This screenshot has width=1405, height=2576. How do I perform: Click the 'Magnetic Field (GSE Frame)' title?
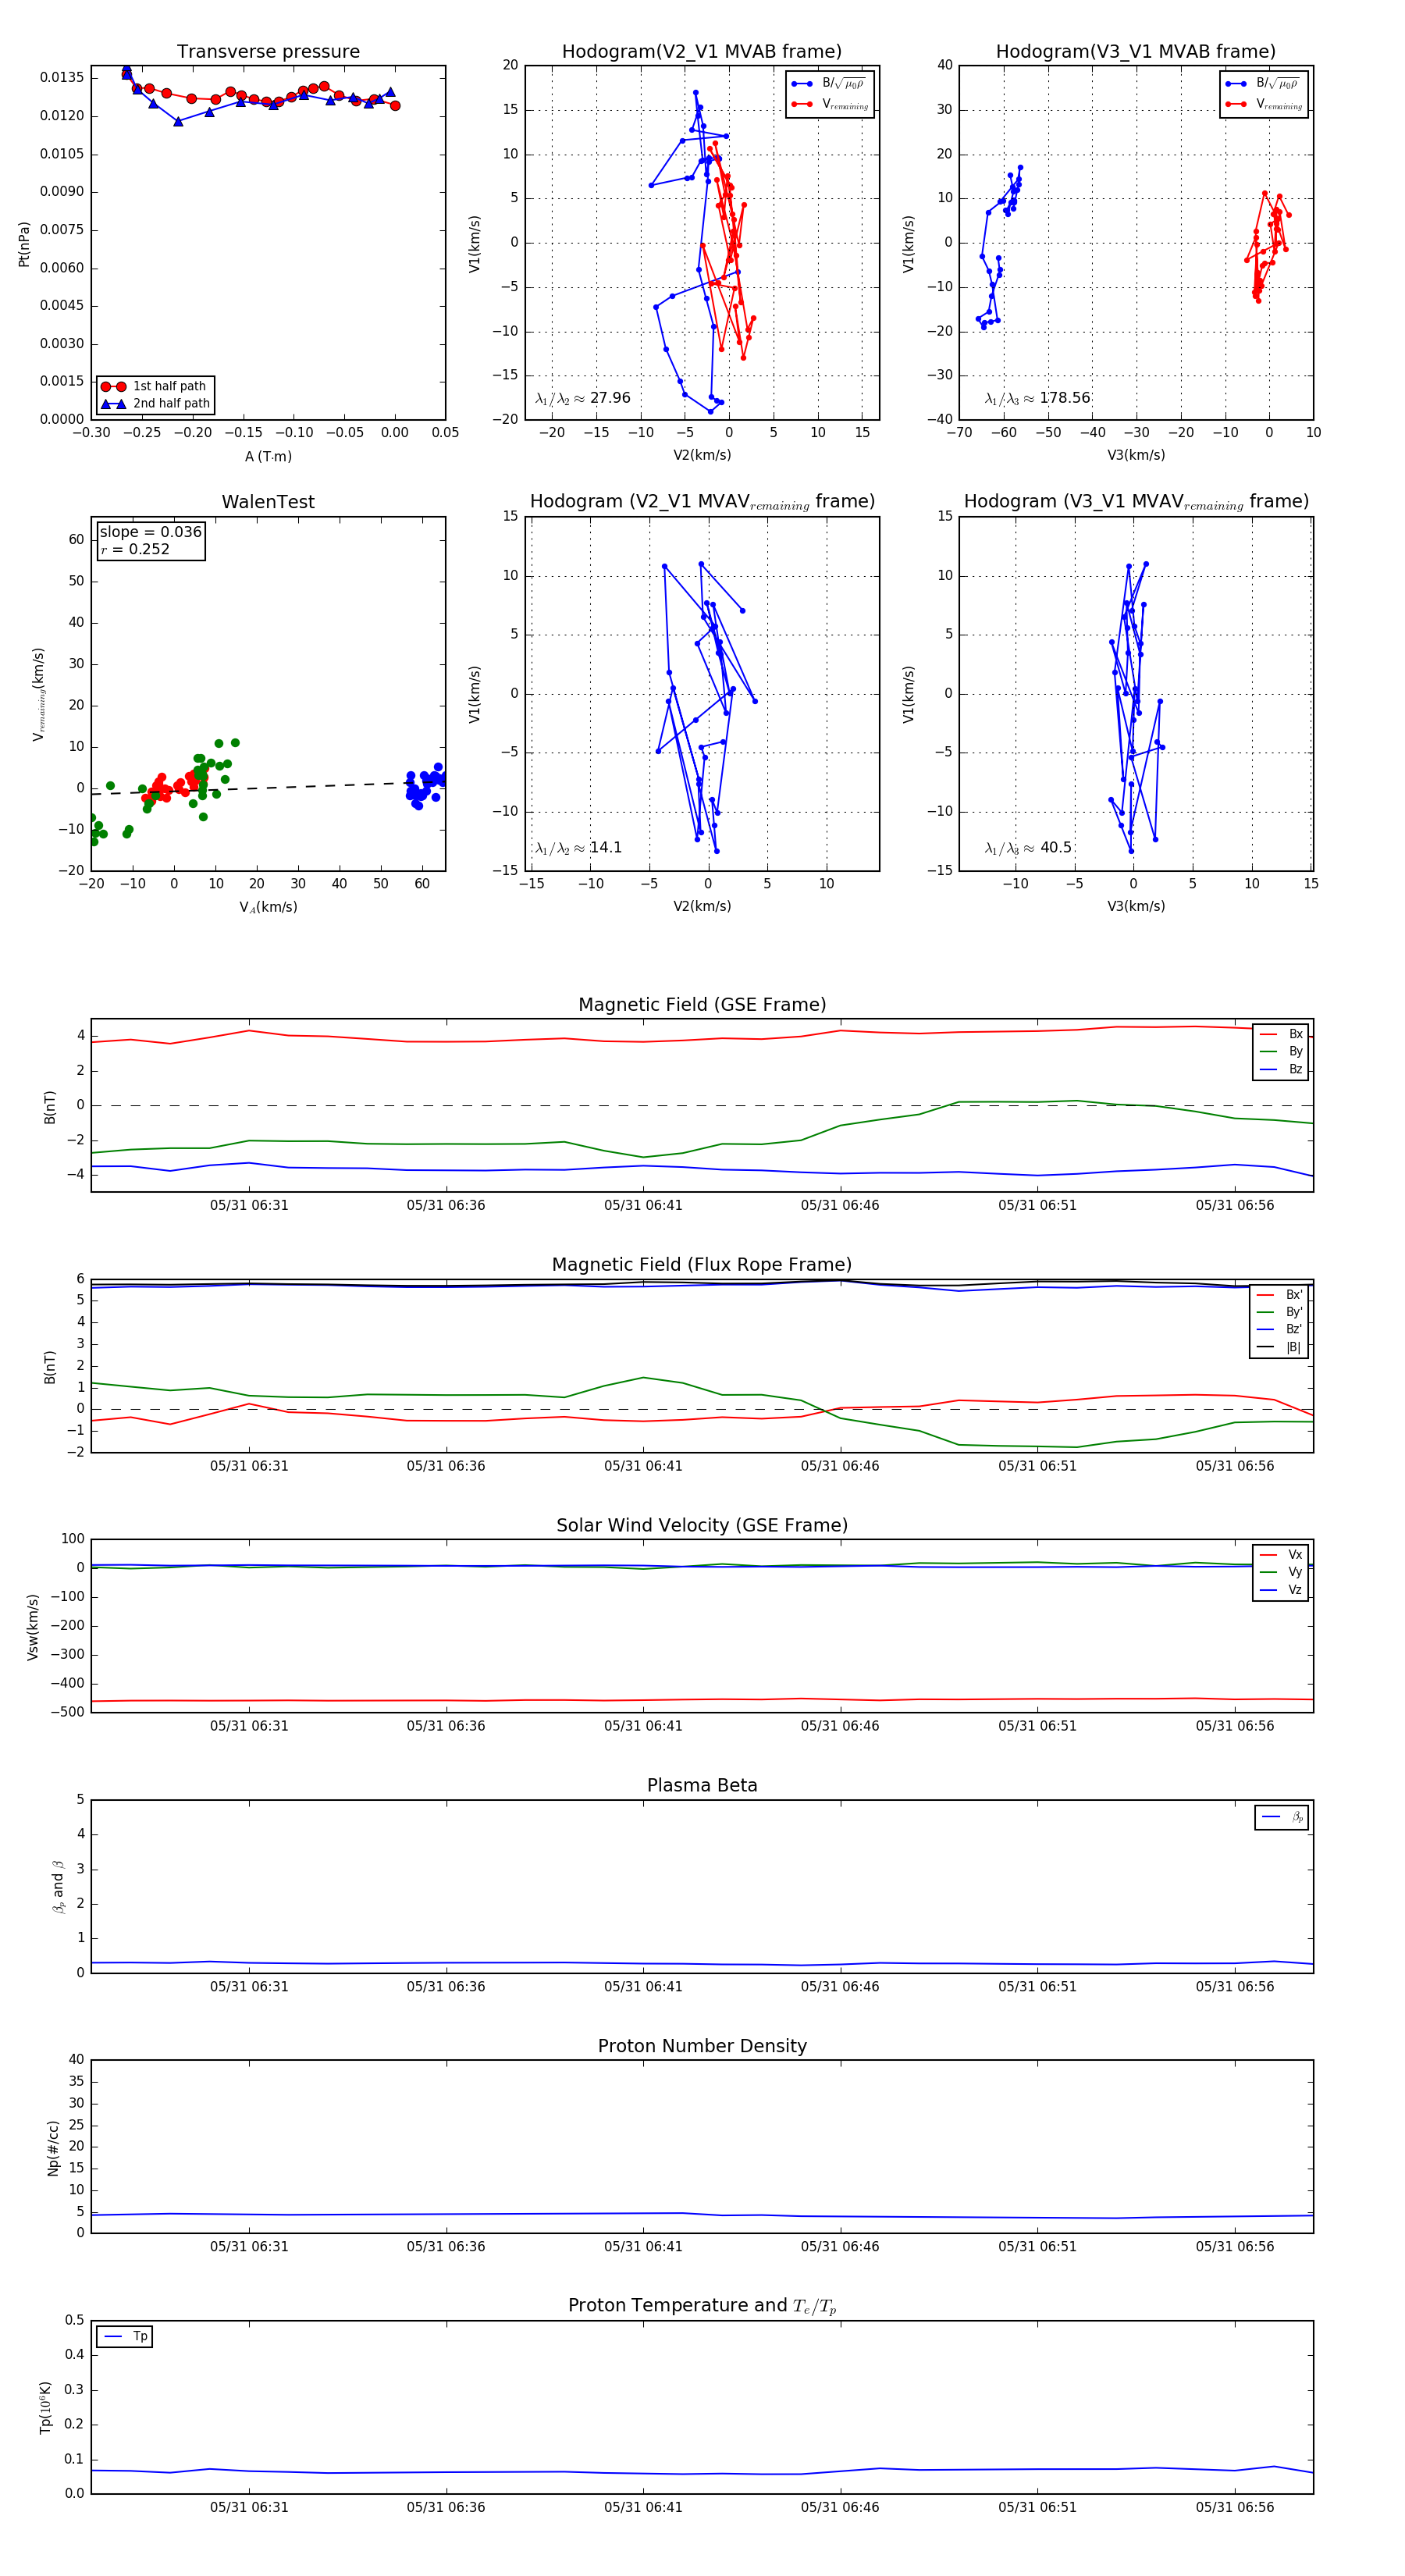coord(702,1005)
